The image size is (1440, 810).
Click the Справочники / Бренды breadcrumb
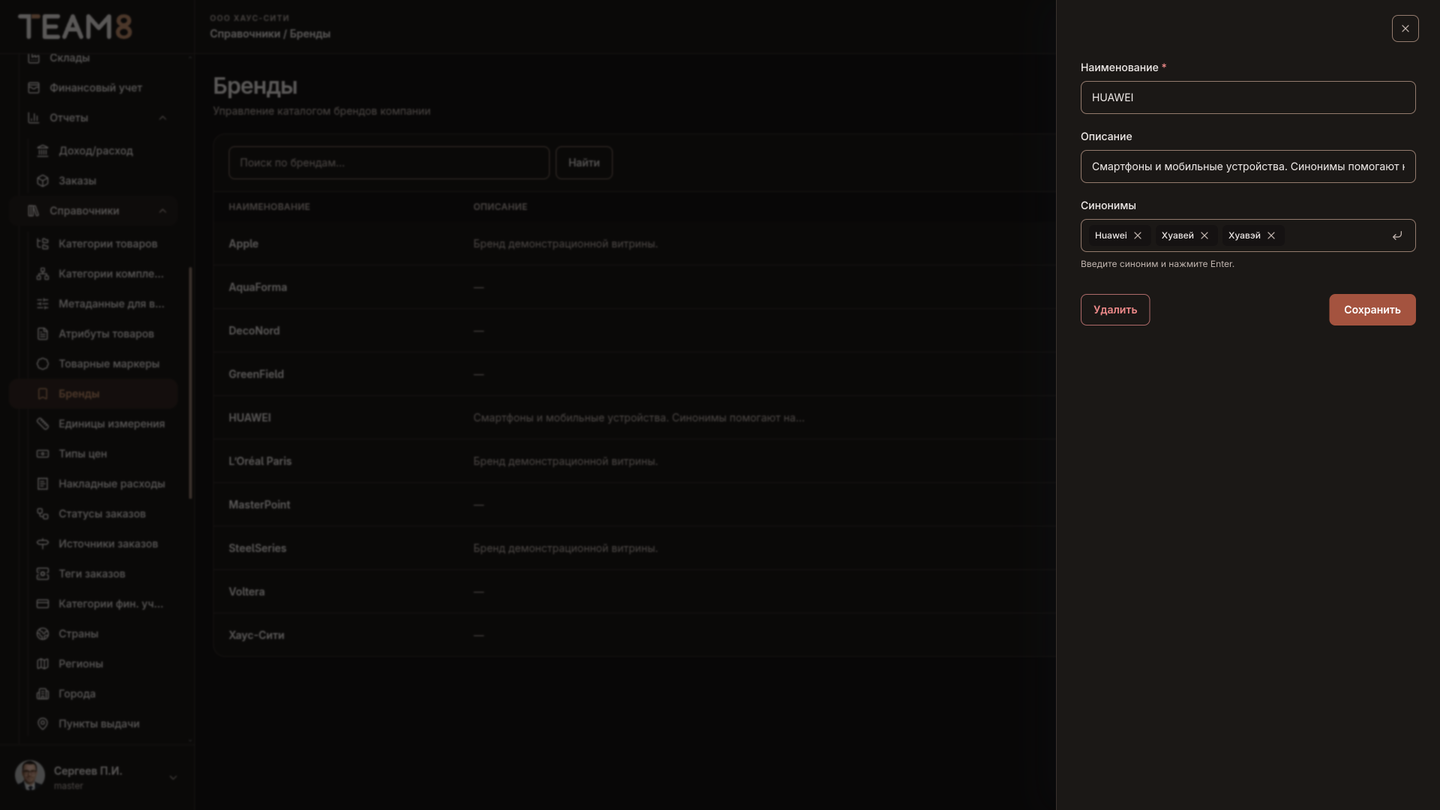pyautogui.click(x=270, y=34)
